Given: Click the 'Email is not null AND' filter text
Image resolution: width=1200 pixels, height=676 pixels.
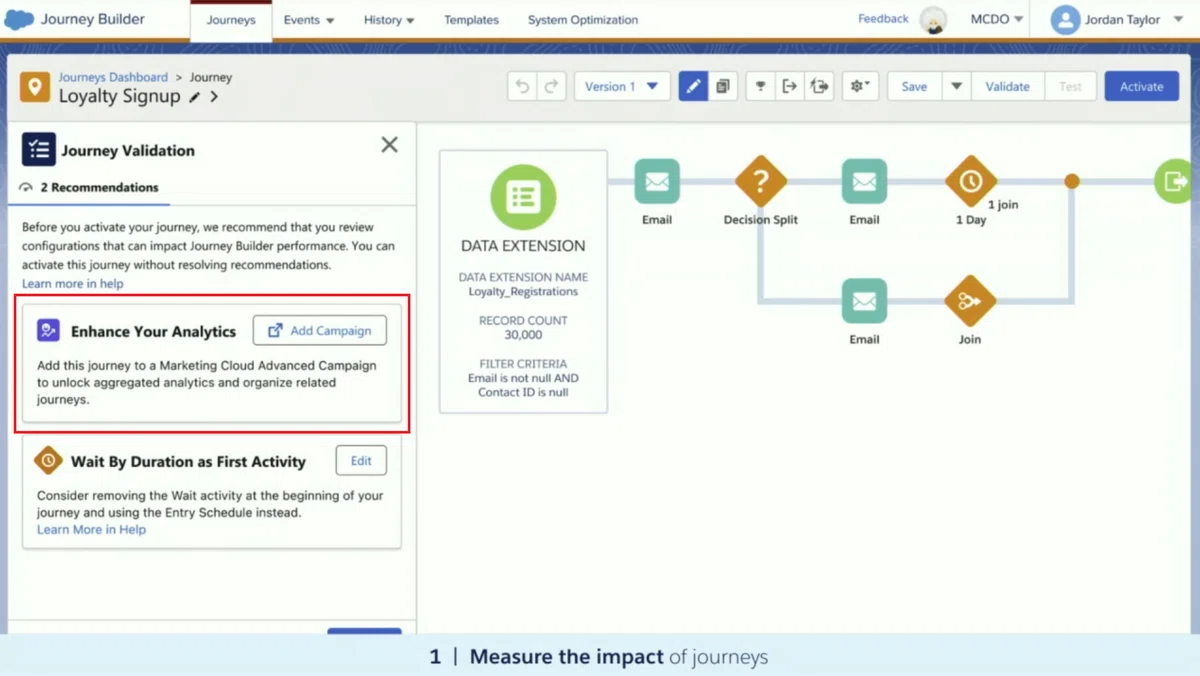Looking at the screenshot, I should [523, 378].
